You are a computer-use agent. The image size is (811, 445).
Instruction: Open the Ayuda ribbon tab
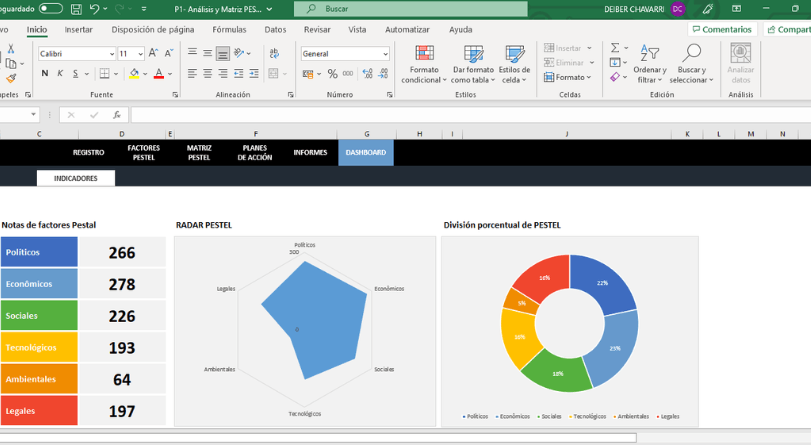coord(460,29)
